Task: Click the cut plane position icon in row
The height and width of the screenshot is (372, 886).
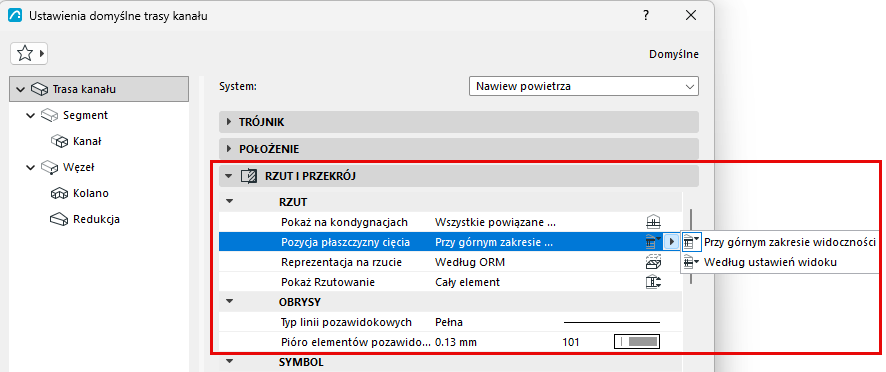Action: coord(653,242)
